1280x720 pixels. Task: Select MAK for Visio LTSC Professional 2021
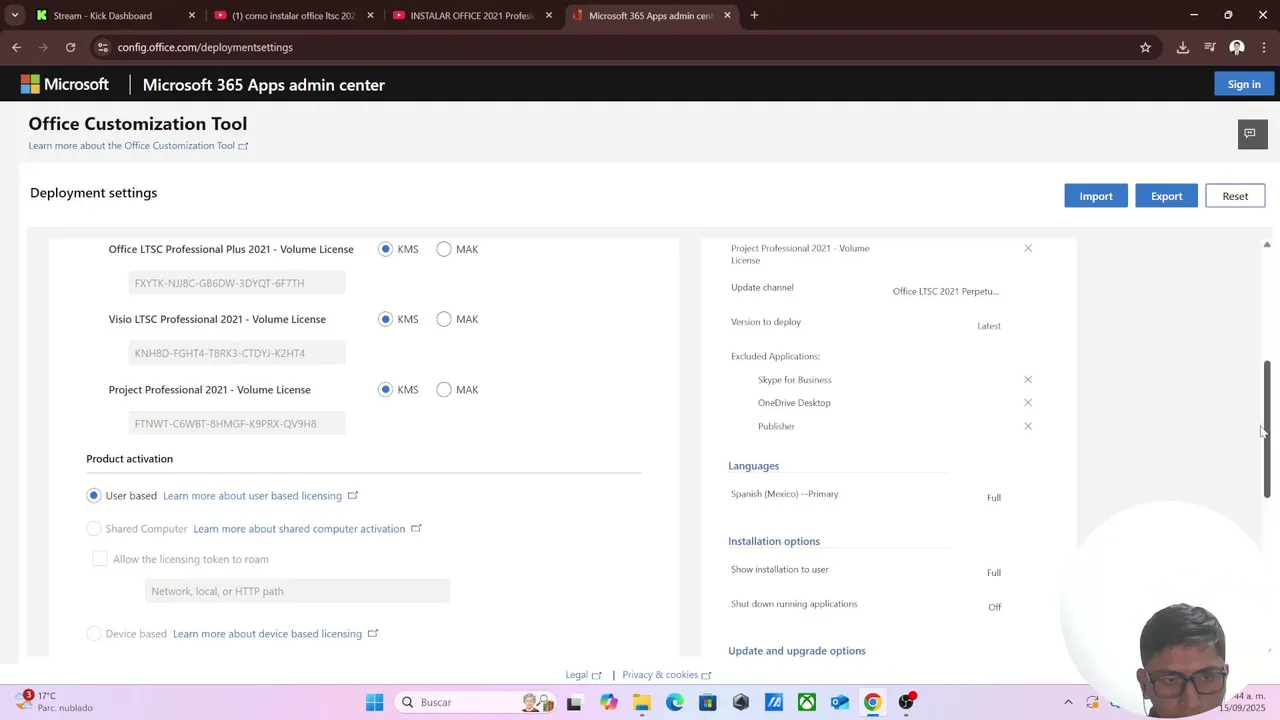click(444, 319)
